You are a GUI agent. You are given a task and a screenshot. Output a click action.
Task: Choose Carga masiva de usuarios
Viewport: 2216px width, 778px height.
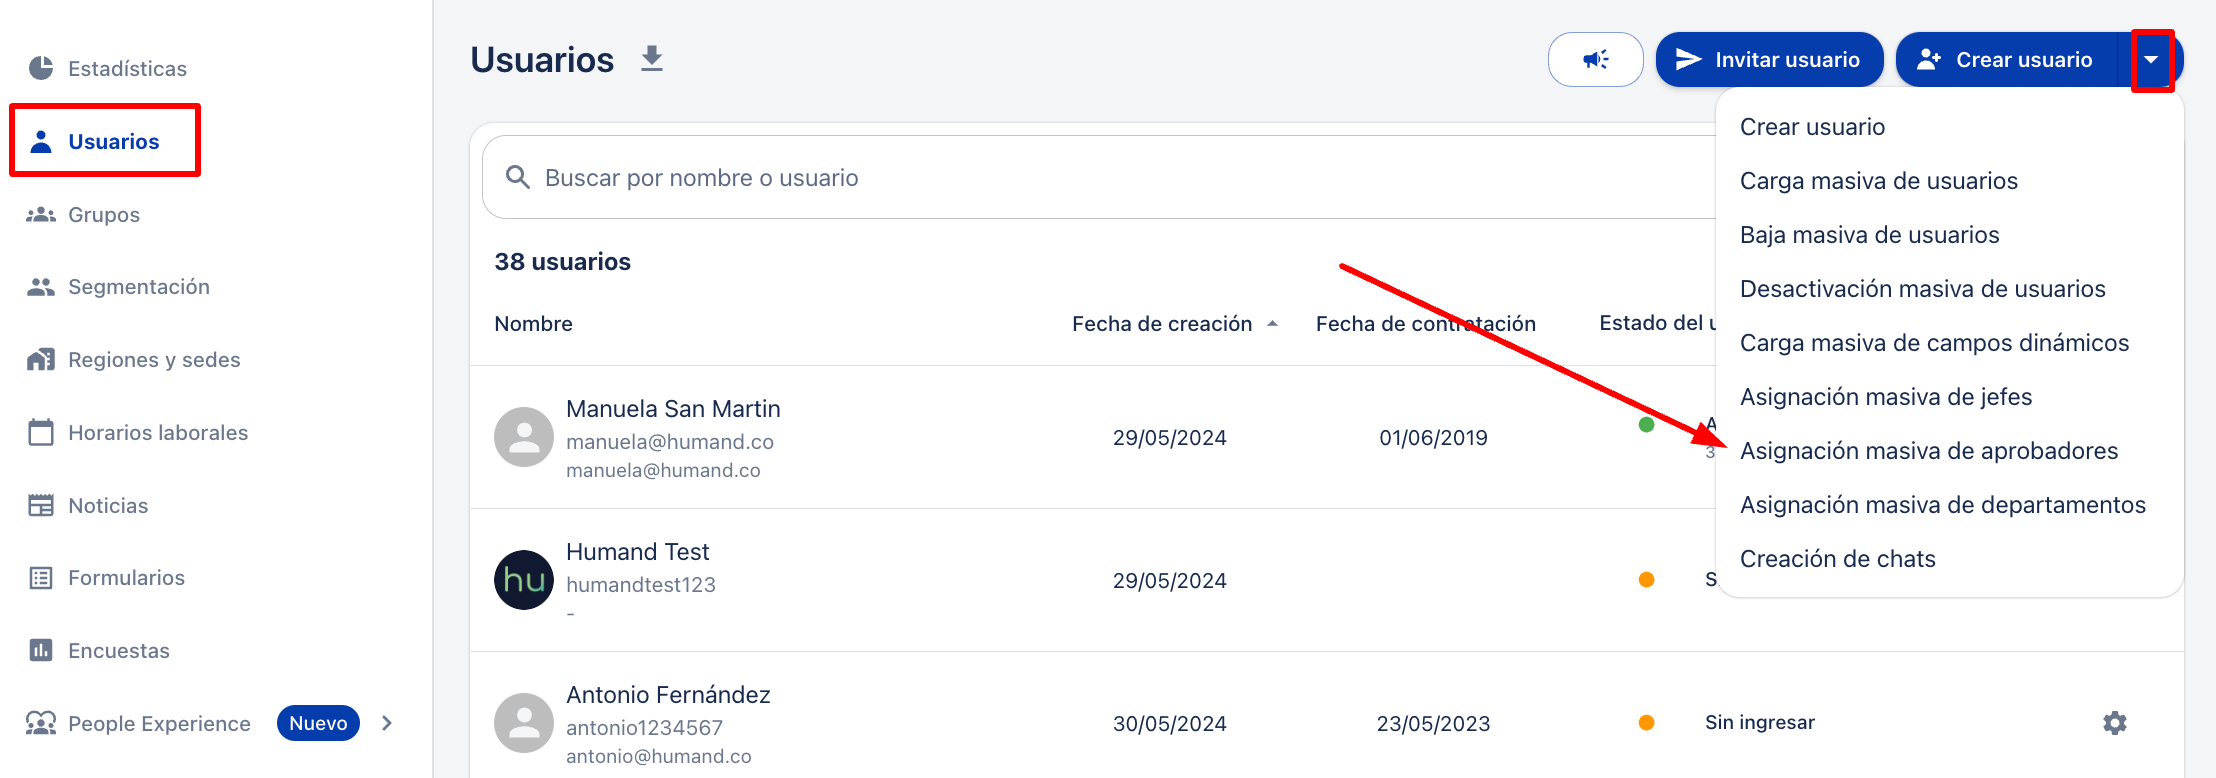pyautogui.click(x=1878, y=181)
